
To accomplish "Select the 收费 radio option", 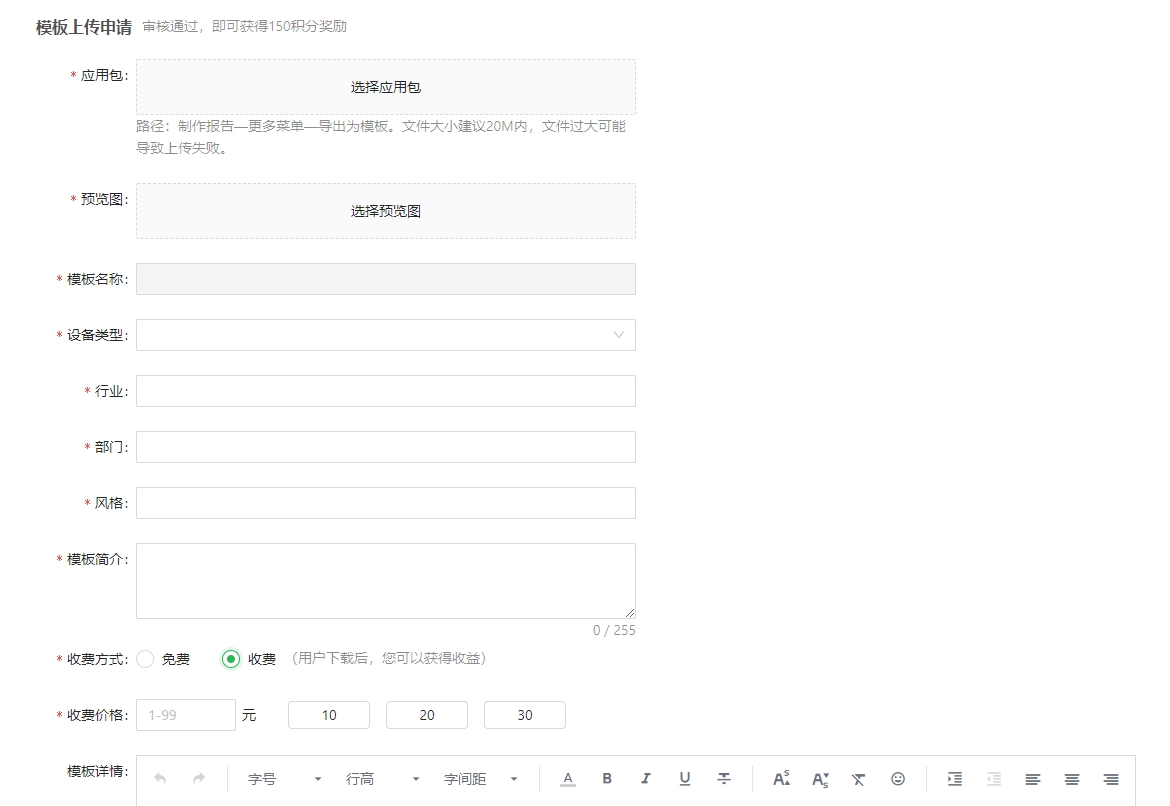I will point(232,659).
